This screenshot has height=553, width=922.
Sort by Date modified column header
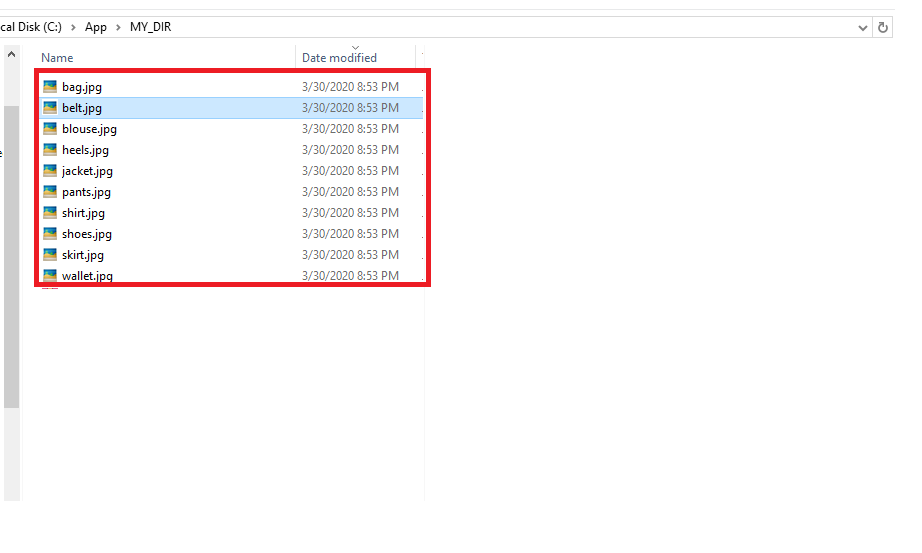pyautogui.click(x=339, y=58)
